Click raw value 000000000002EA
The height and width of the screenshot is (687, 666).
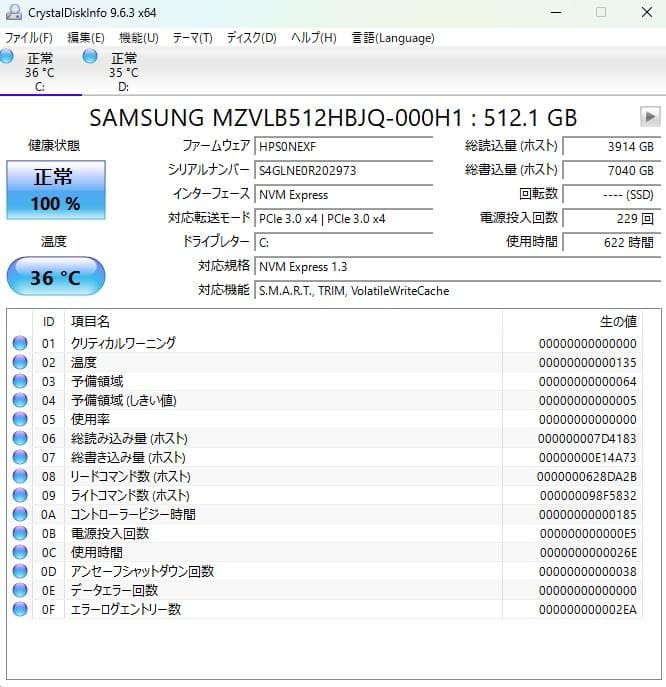pos(588,610)
